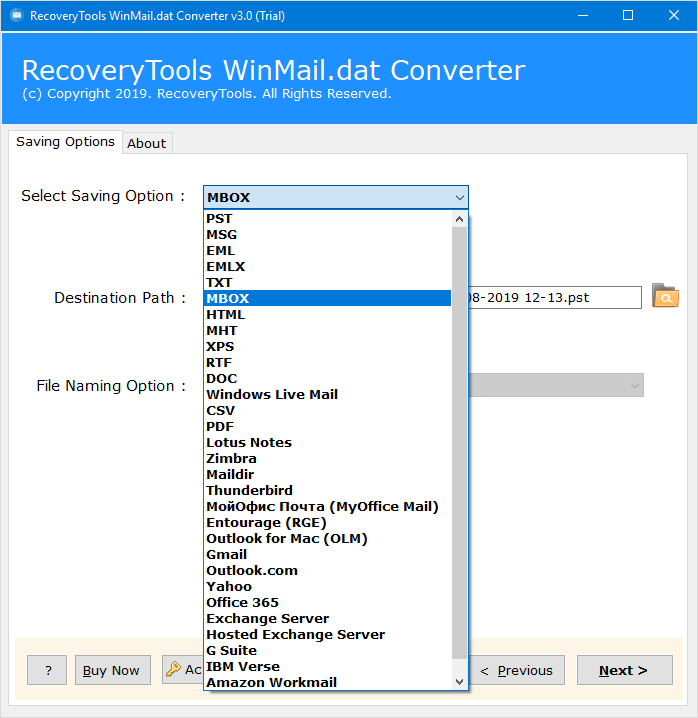Select Windows Live Mail option
Image resolution: width=698 pixels, height=718 pixels.
(x=327, y=394)
